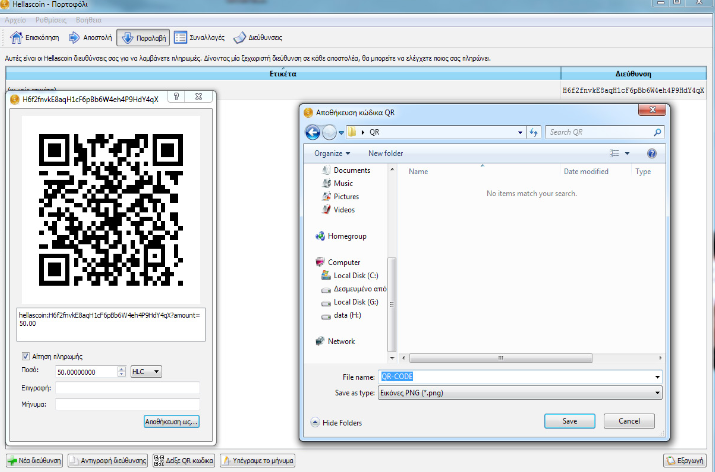Click the hellascoin URI text box
Image resolution: width=715 pixels, height=472 pixels.
click(x=111, y=325)
